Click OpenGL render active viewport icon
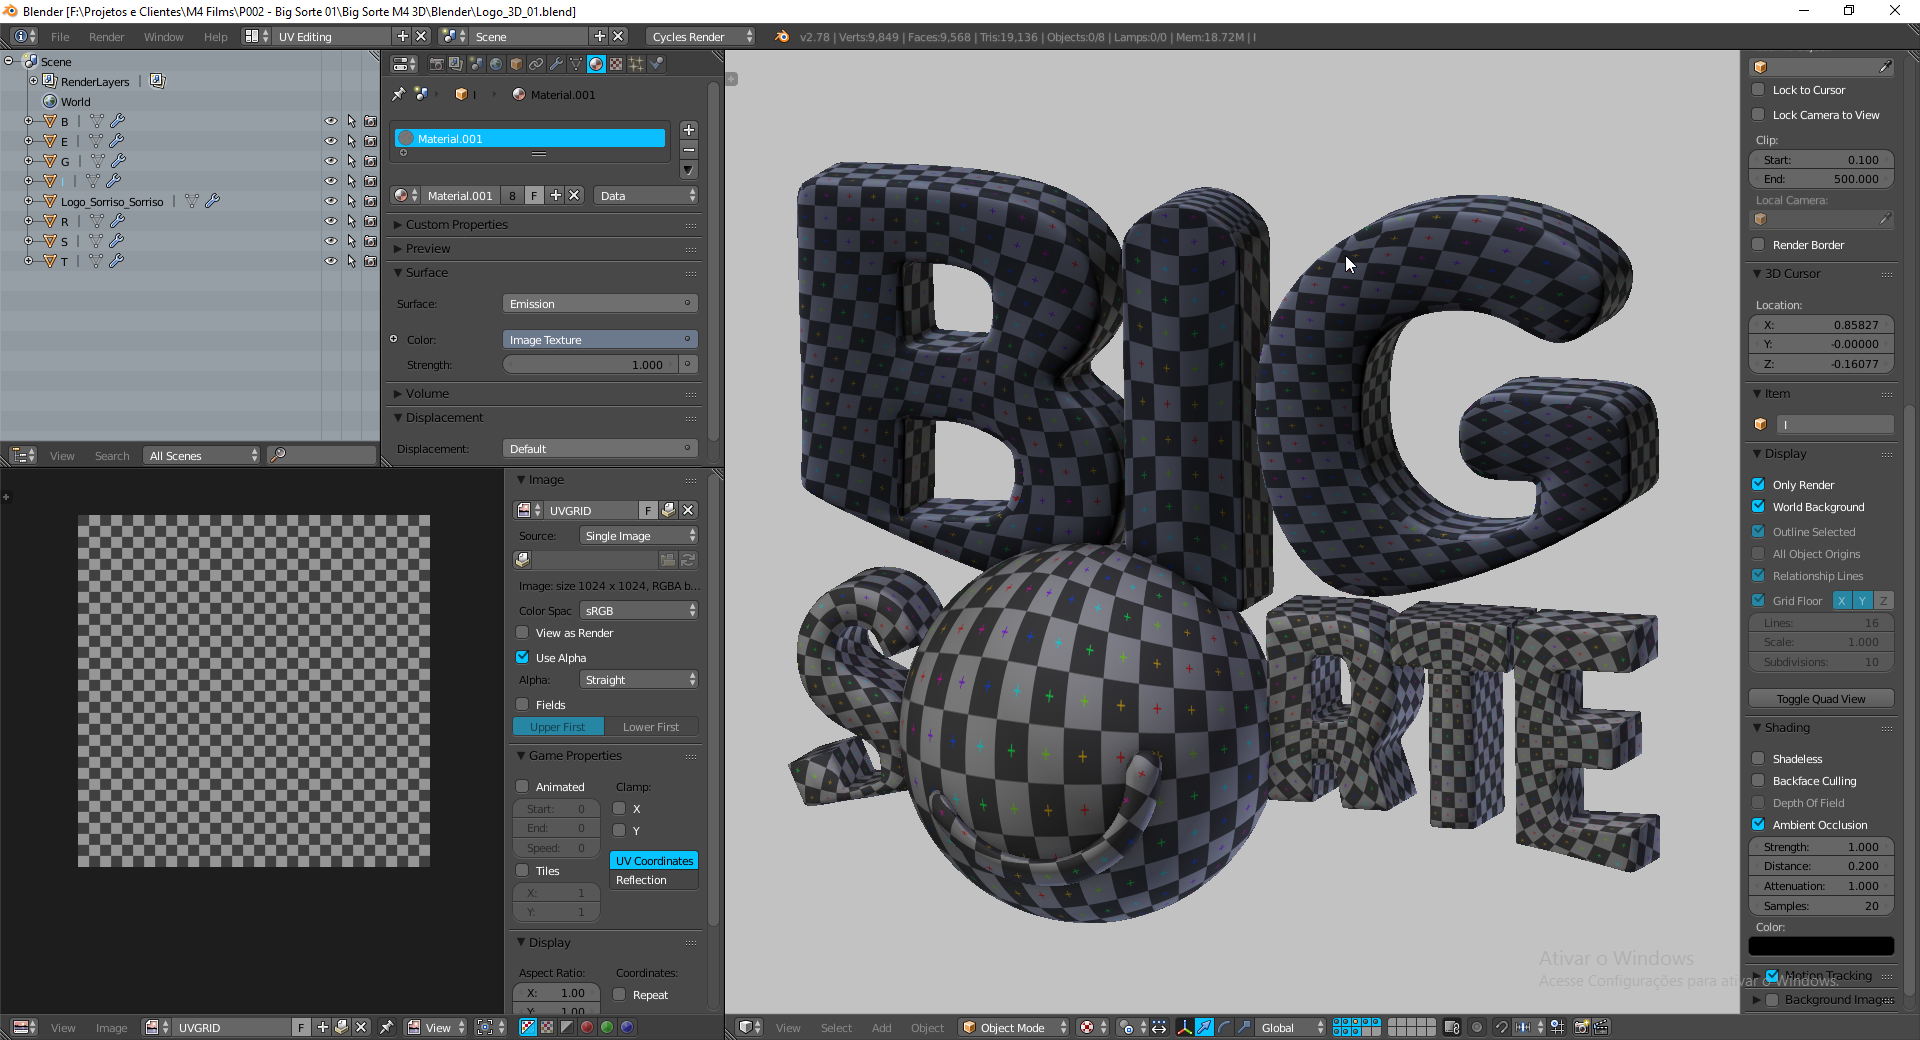The width and height of the screenshot is (1920, 1040). click(1581, 1027)
